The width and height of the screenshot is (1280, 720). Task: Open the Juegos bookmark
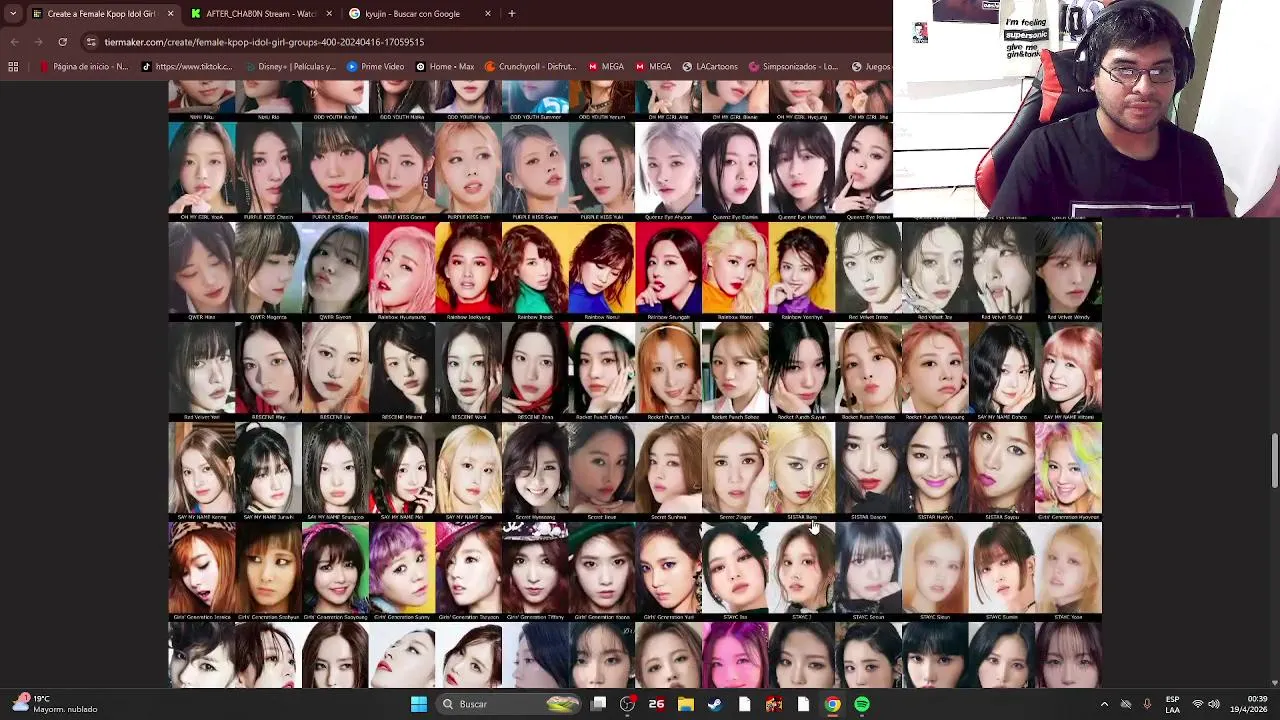pyautogui.click(x=871, y=67)
